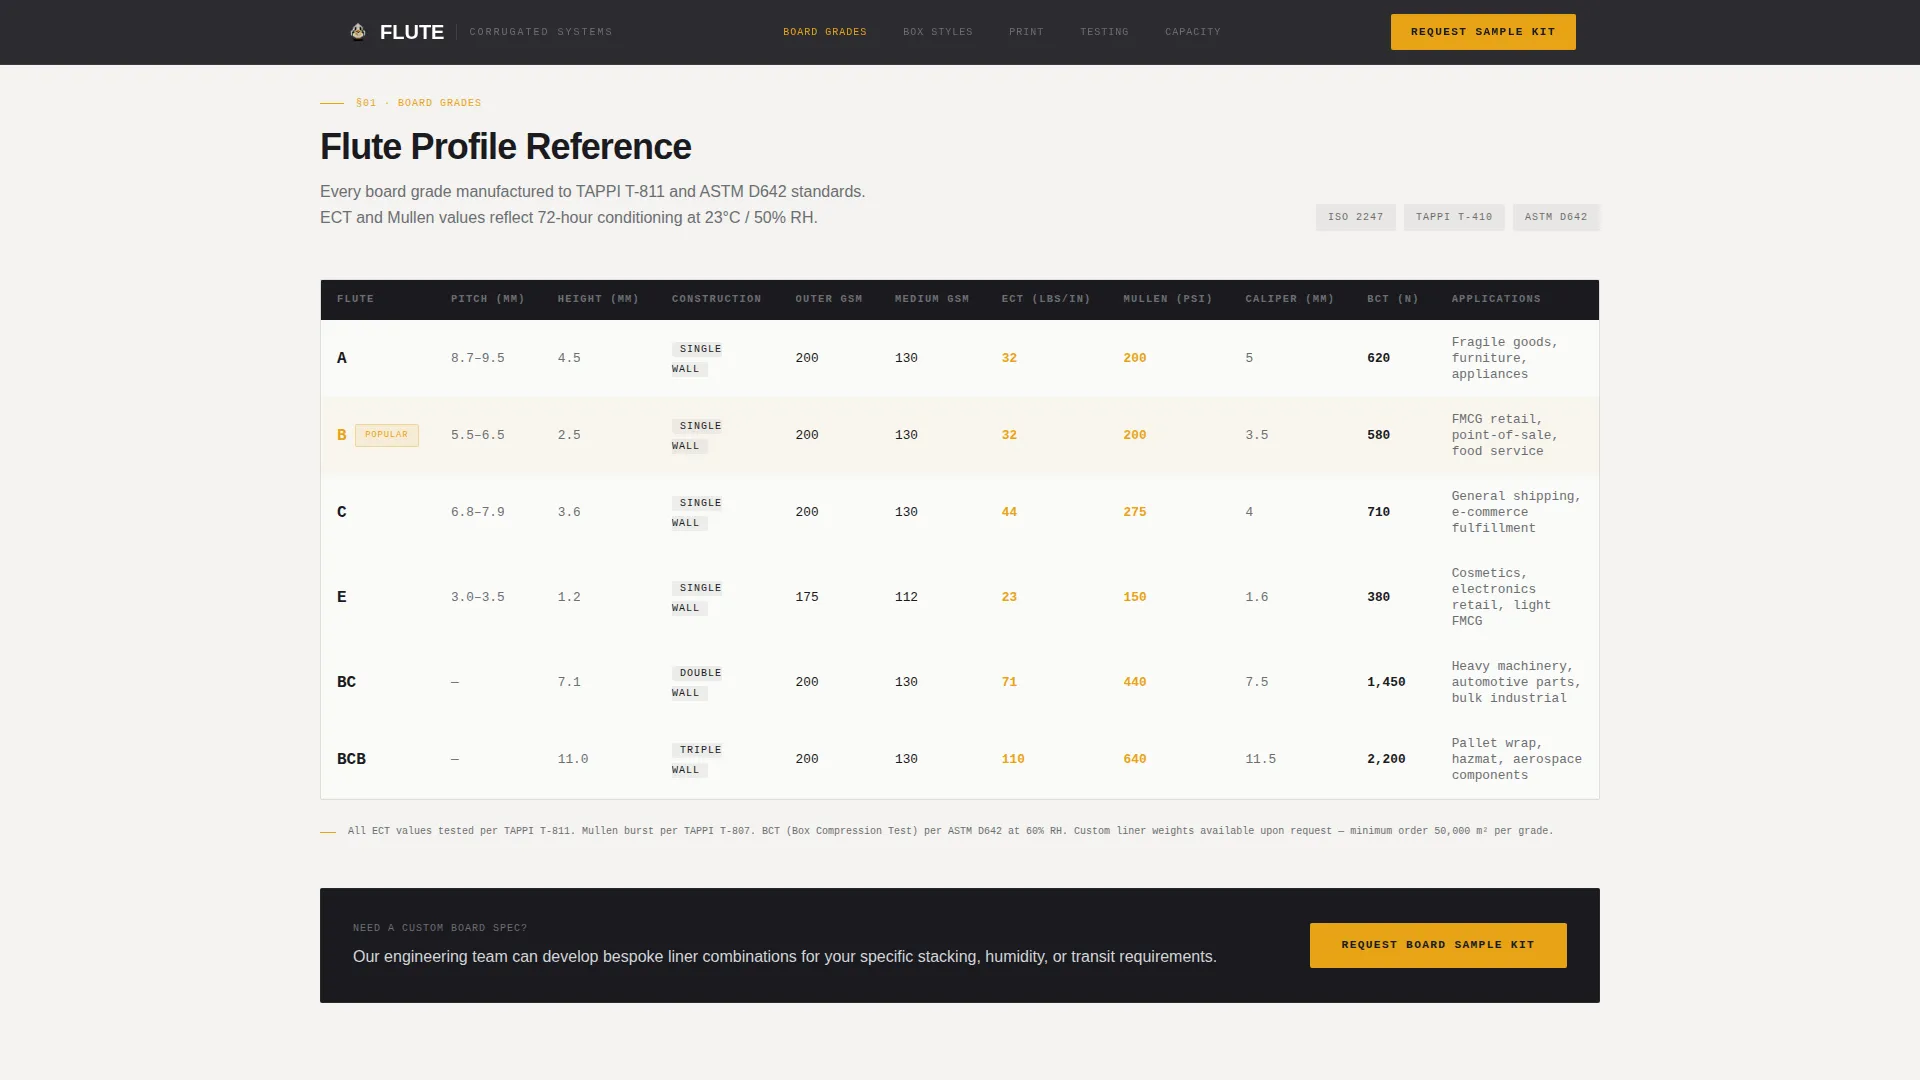Click the FLUTE logo icon
This screenshot has width=1920, height=1080.
coord(358,32)
